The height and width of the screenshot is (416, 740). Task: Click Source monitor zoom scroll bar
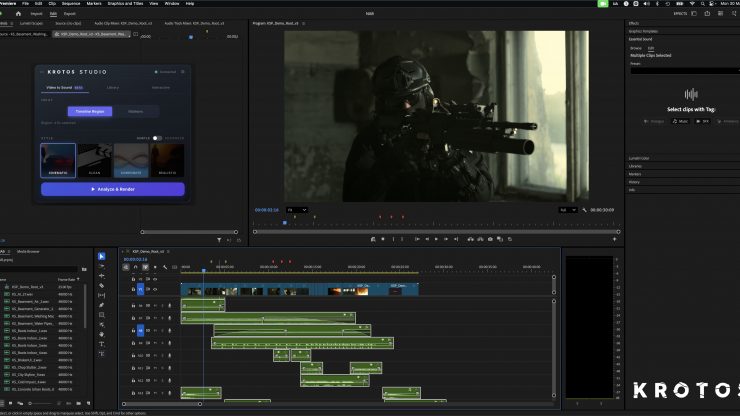pyautogui.click(x=189, y=232)
